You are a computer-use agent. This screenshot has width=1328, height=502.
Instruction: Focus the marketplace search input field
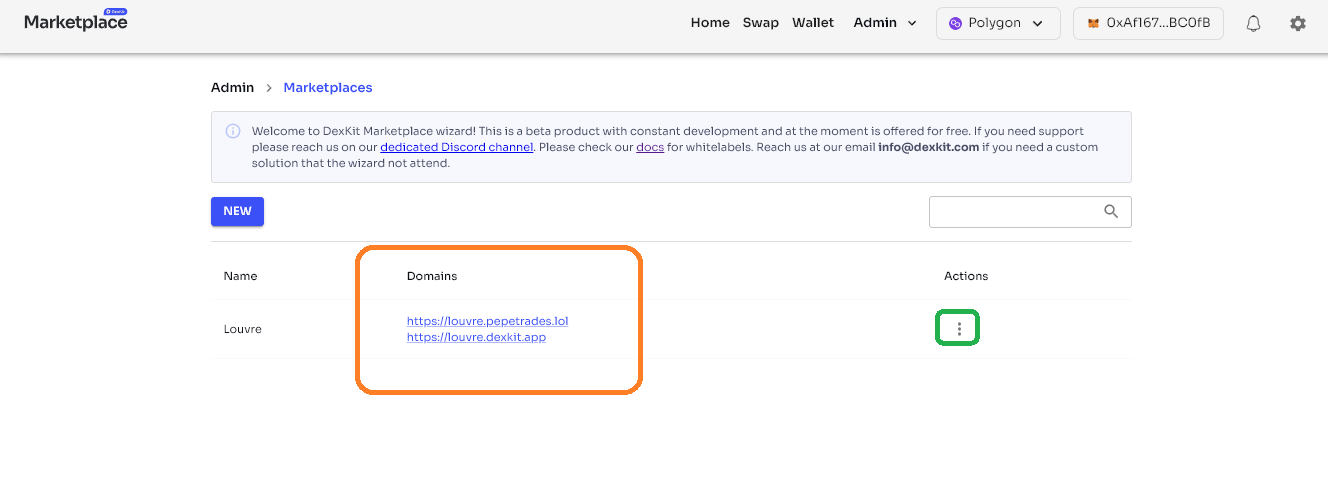pyautogui.click(x=1015, y=212)
